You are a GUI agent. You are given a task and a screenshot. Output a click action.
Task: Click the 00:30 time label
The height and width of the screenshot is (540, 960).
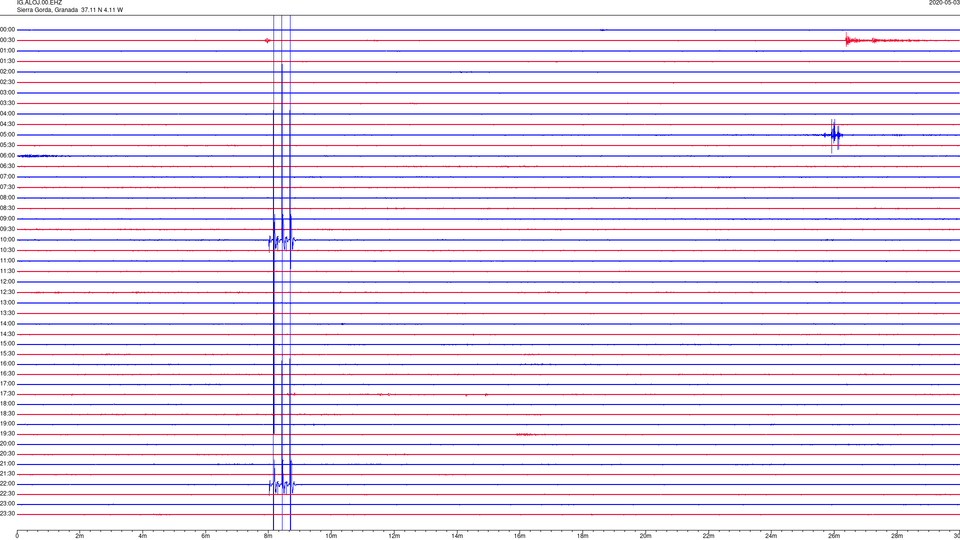(7, 40)
